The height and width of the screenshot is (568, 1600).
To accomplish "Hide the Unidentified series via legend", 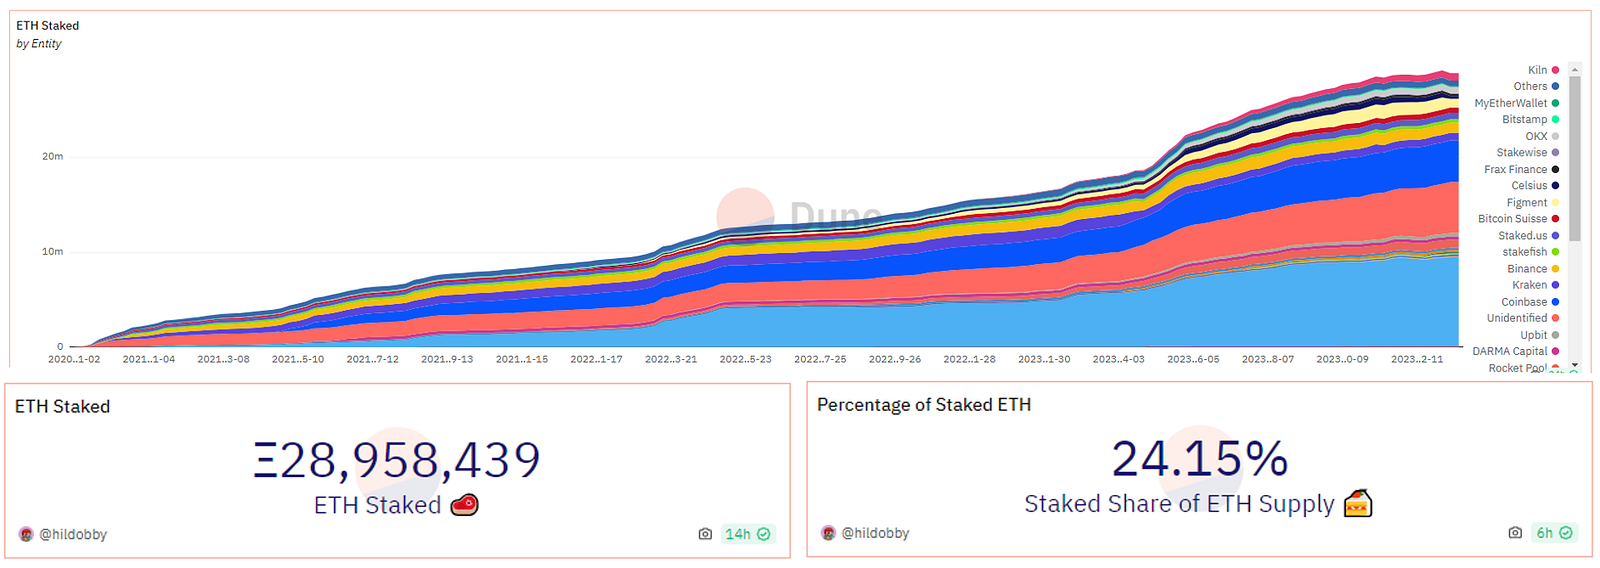I will [1523, 318].
